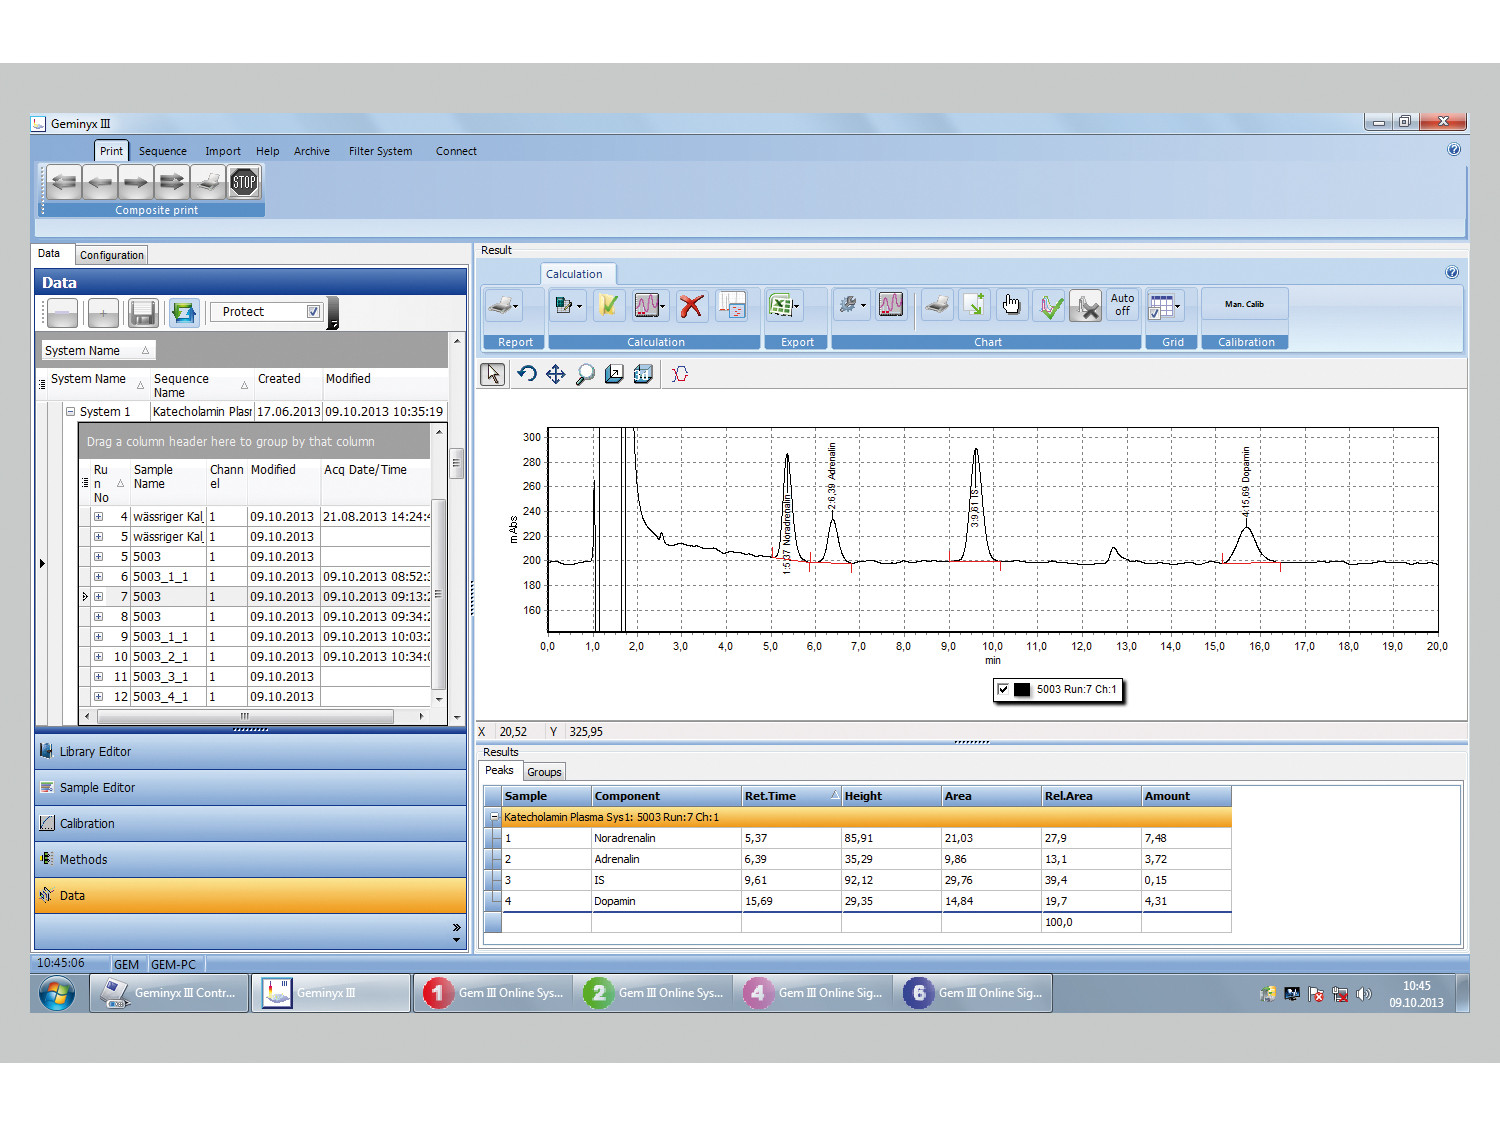Click the undo zoom arrow icon
The height and width of the screenshot is (1125, 1500).
[x=527, y=374]
